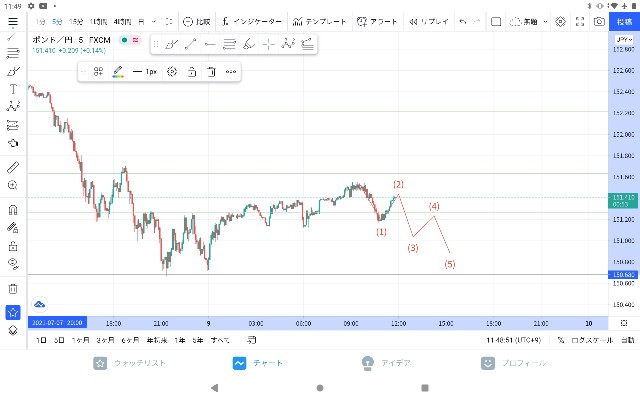Tap the Android home navigation button
The height and width of the screenshot is (400, 640).
tap(320, 388)
